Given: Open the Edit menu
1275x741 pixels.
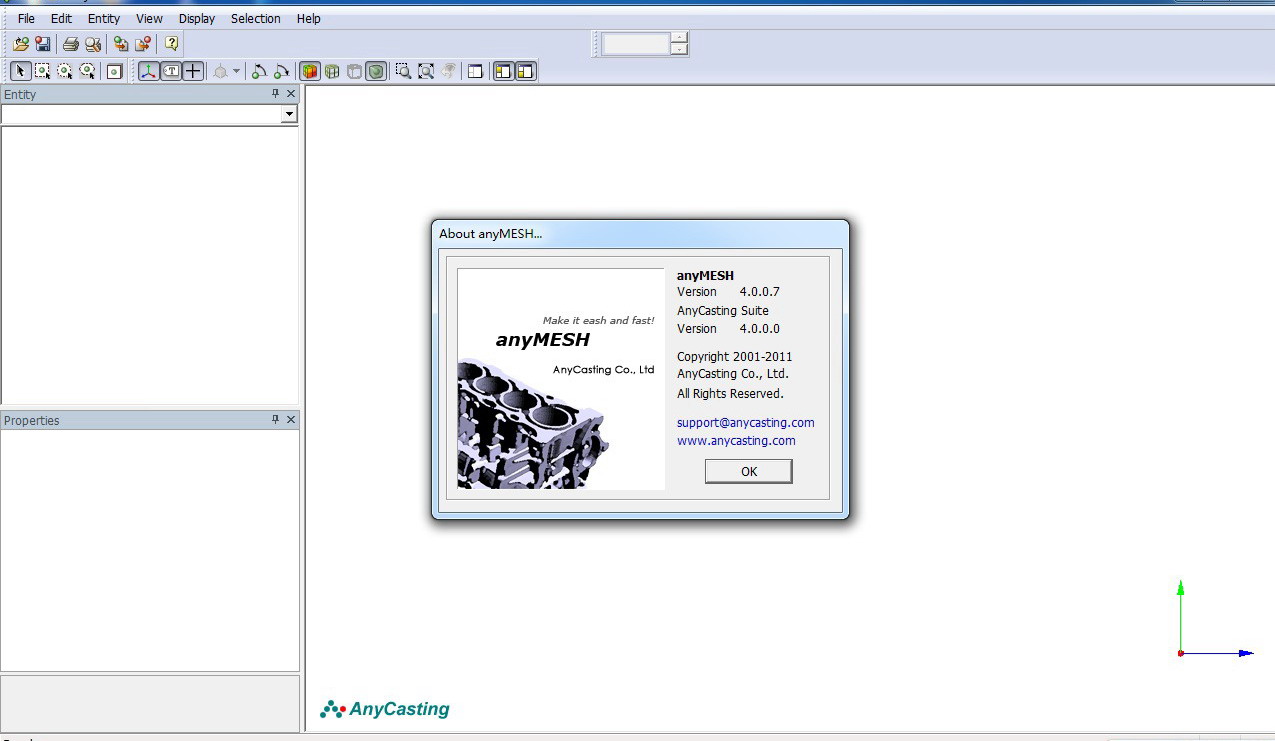Looking at the screenshot, I should coord(62,18).
